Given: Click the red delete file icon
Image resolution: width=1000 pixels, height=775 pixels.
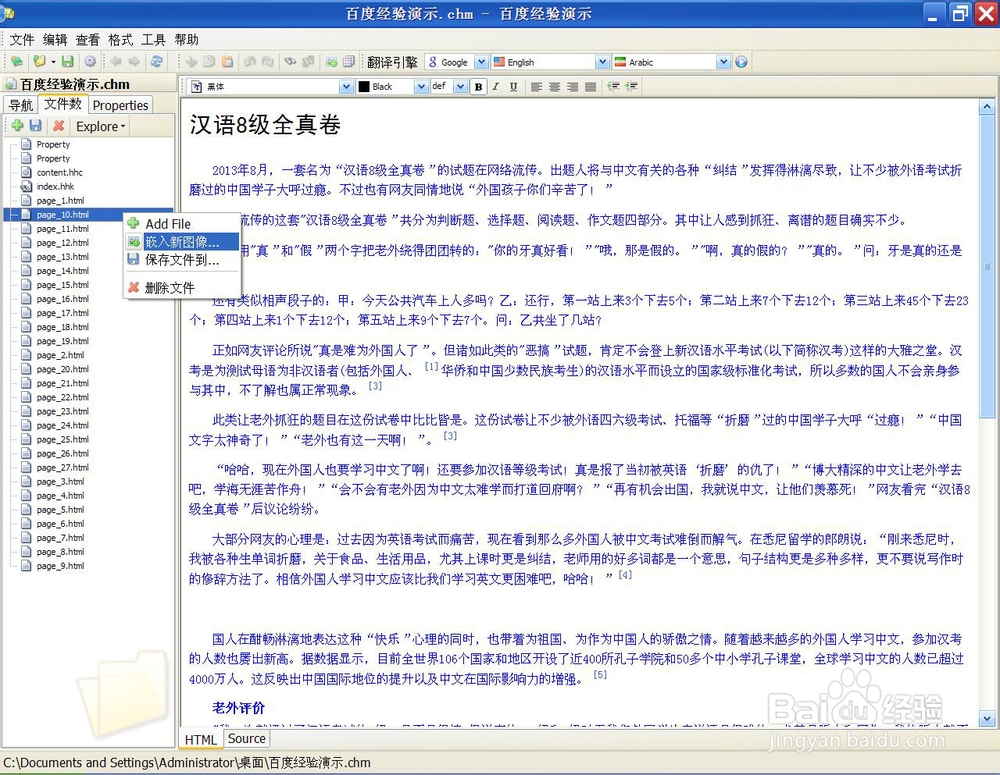Looking at the screenshot, I should point(57,126).
